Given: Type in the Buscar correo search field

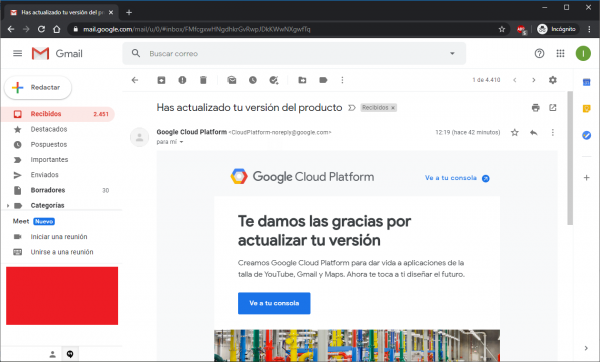Looking at the screenshot, I should (295, 54).
